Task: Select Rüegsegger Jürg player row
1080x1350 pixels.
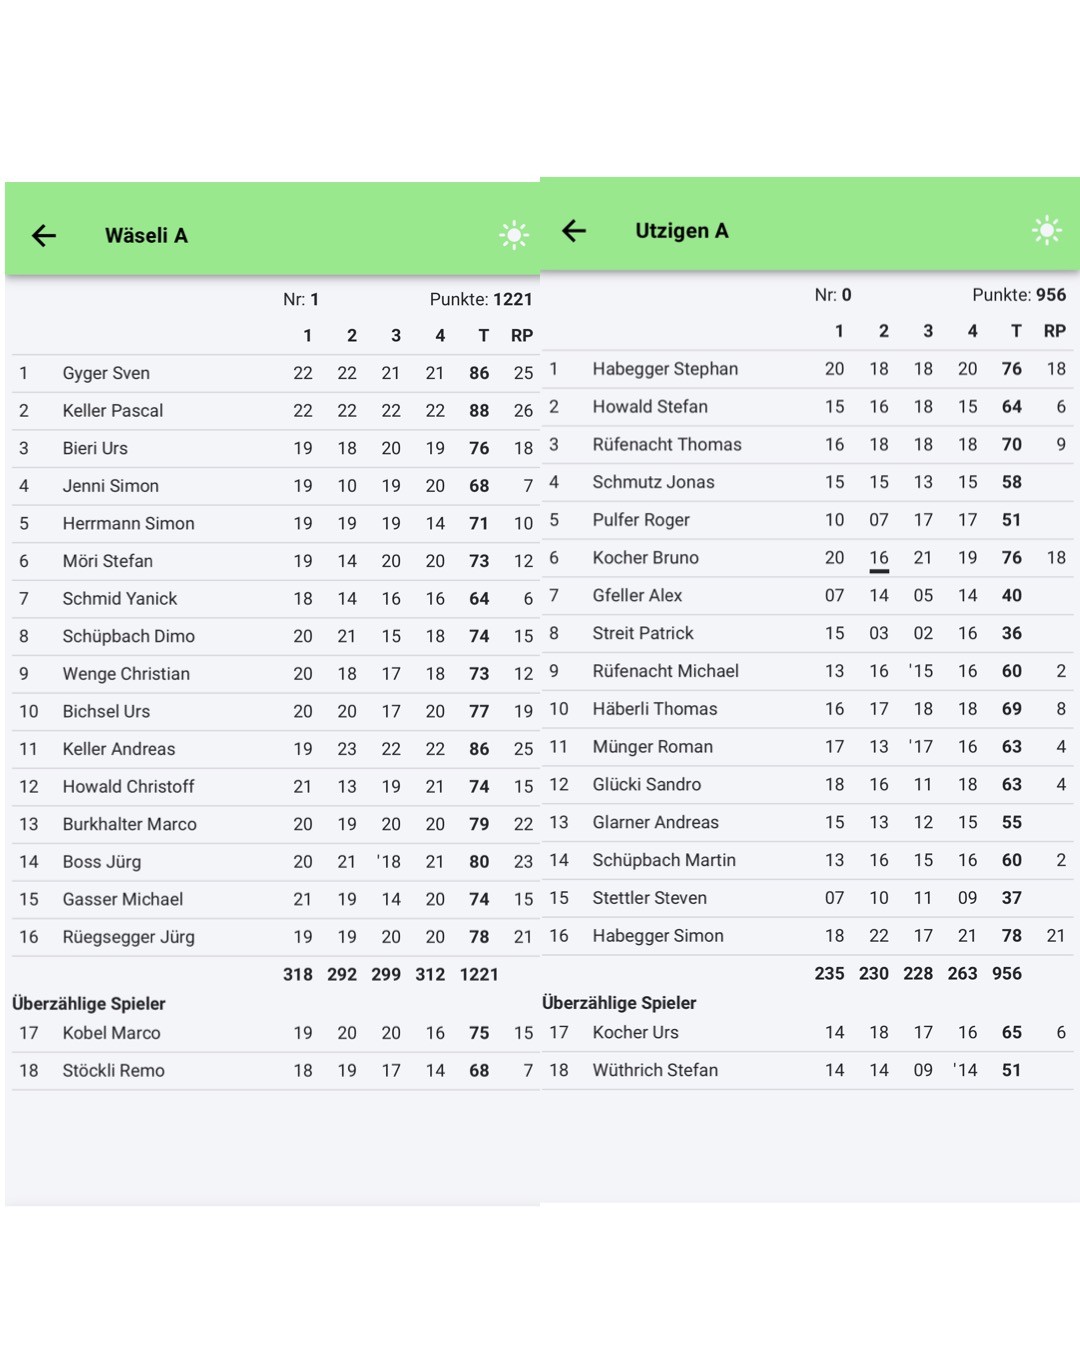Action: 128,937
